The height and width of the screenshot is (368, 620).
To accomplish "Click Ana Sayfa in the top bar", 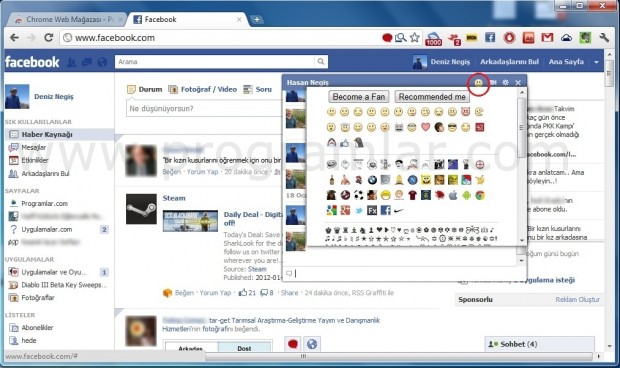I will [x=566, y=62].
